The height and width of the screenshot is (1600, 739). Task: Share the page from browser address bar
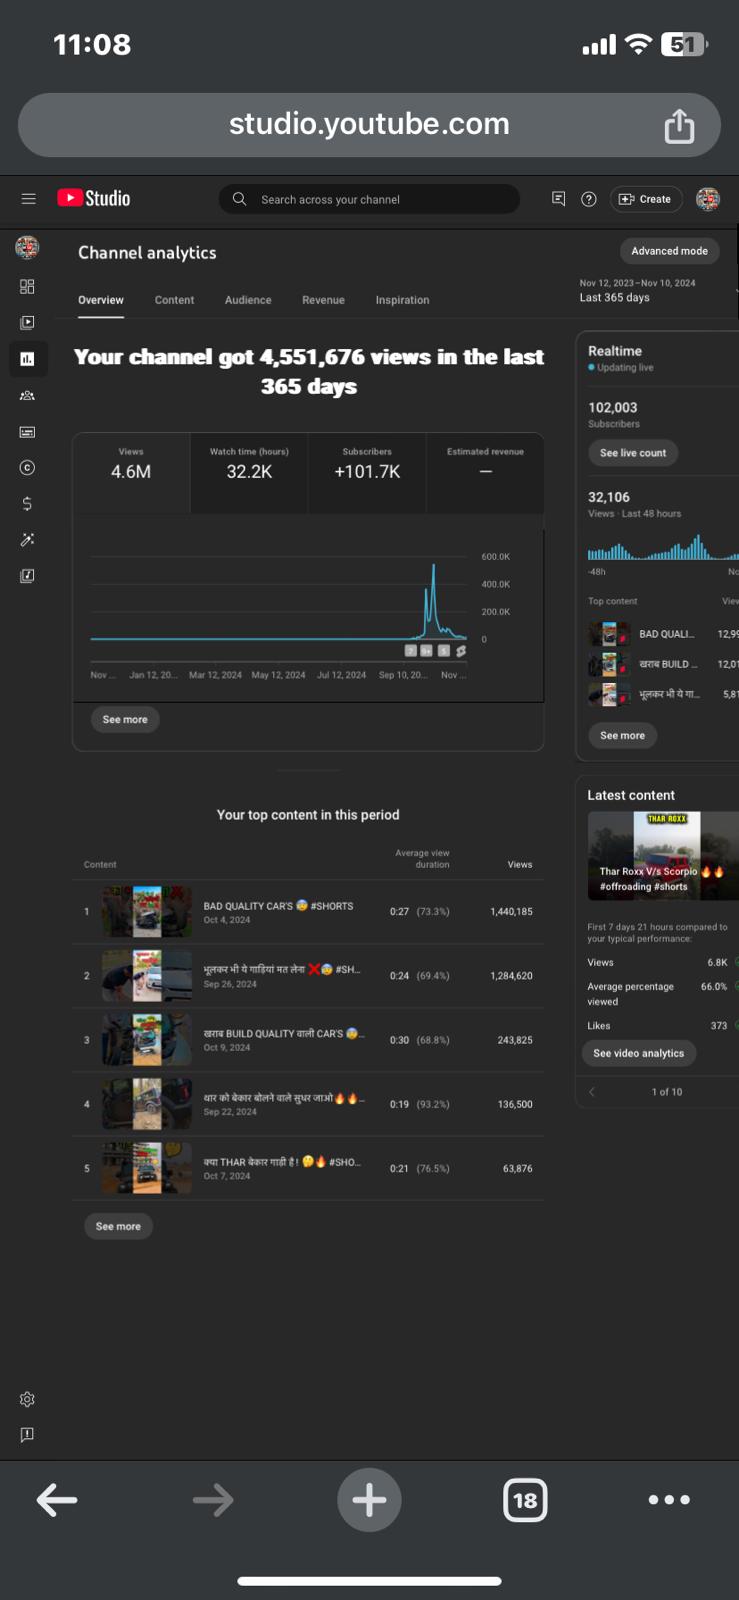pos(679,125)
